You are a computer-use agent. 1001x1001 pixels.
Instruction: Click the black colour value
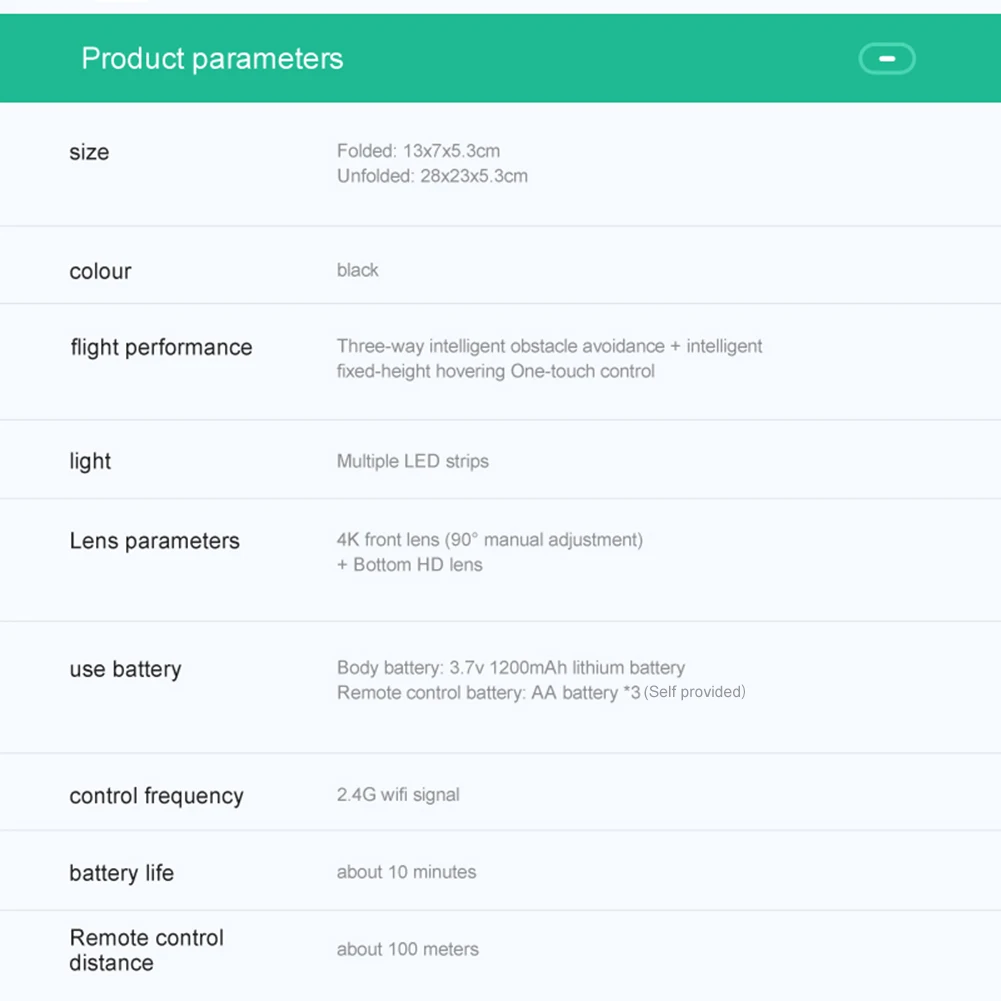coord(358,270)
